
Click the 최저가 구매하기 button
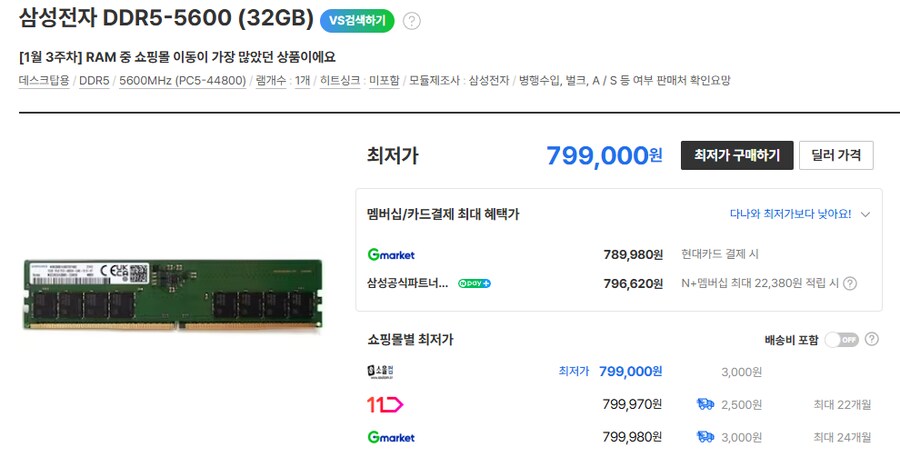737,155
